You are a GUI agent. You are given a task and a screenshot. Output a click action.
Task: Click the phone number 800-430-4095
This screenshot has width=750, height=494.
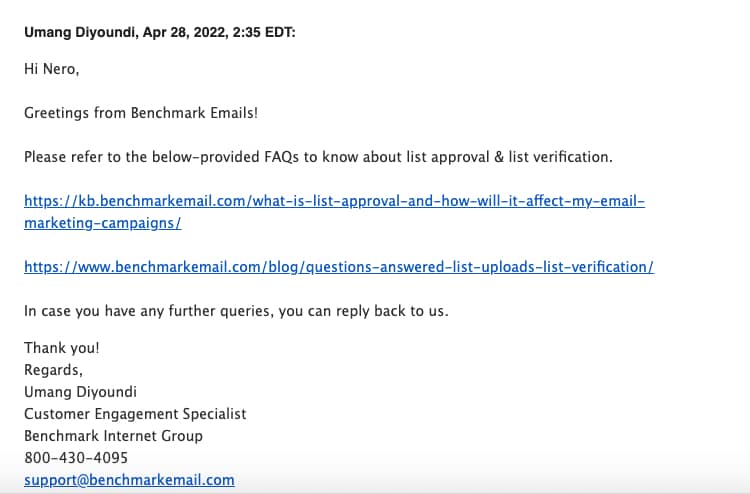coord(76,458)
